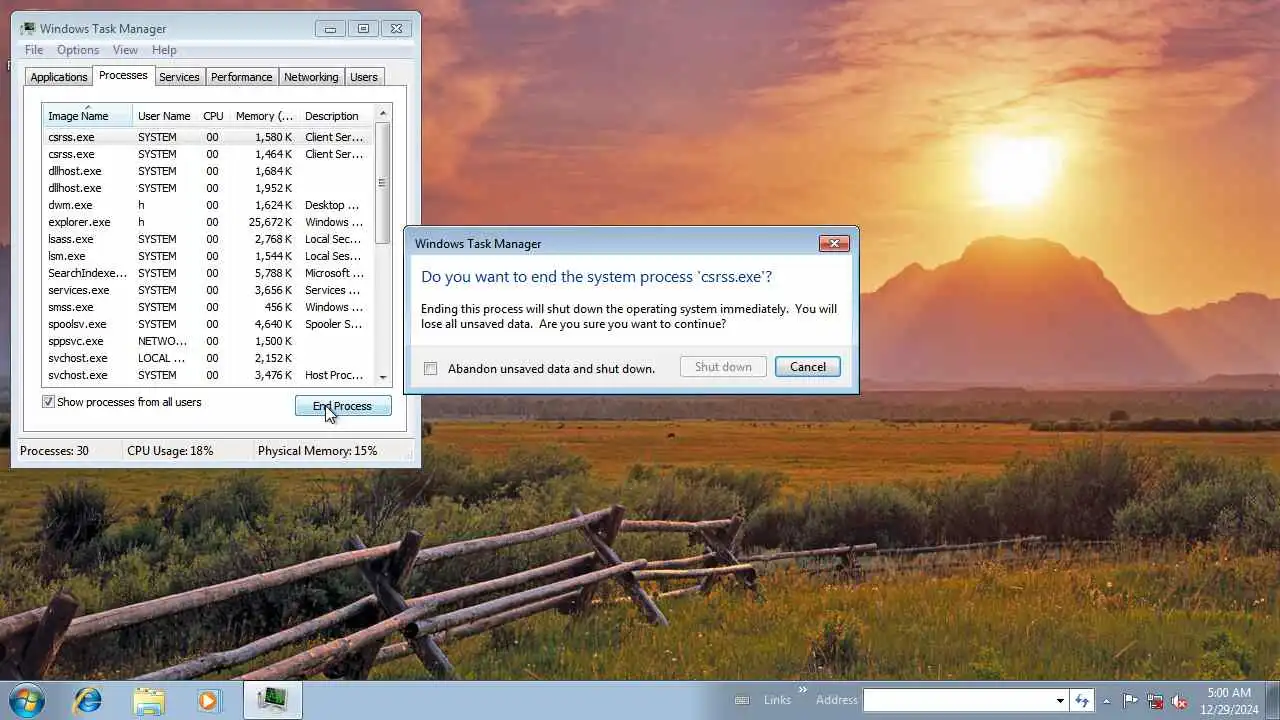Close the csrss.exe confirmation dialog
1280x720 pixels.
coord(834,243)
